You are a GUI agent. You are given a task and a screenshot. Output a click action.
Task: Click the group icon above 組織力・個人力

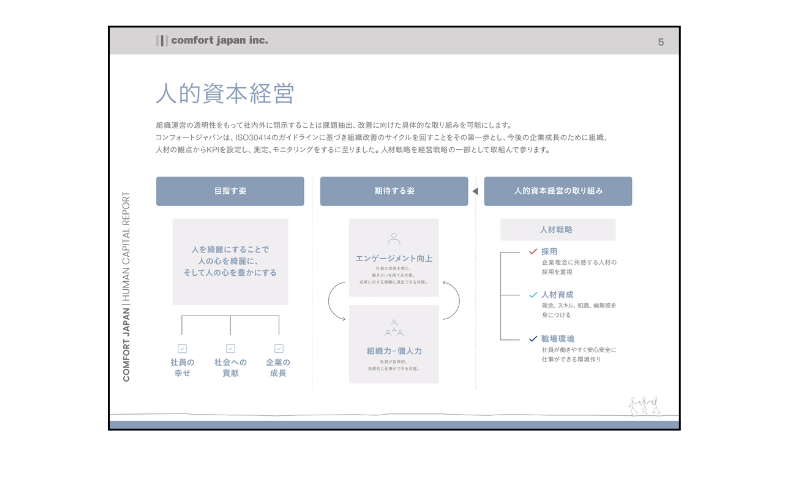tap(394, 328)
